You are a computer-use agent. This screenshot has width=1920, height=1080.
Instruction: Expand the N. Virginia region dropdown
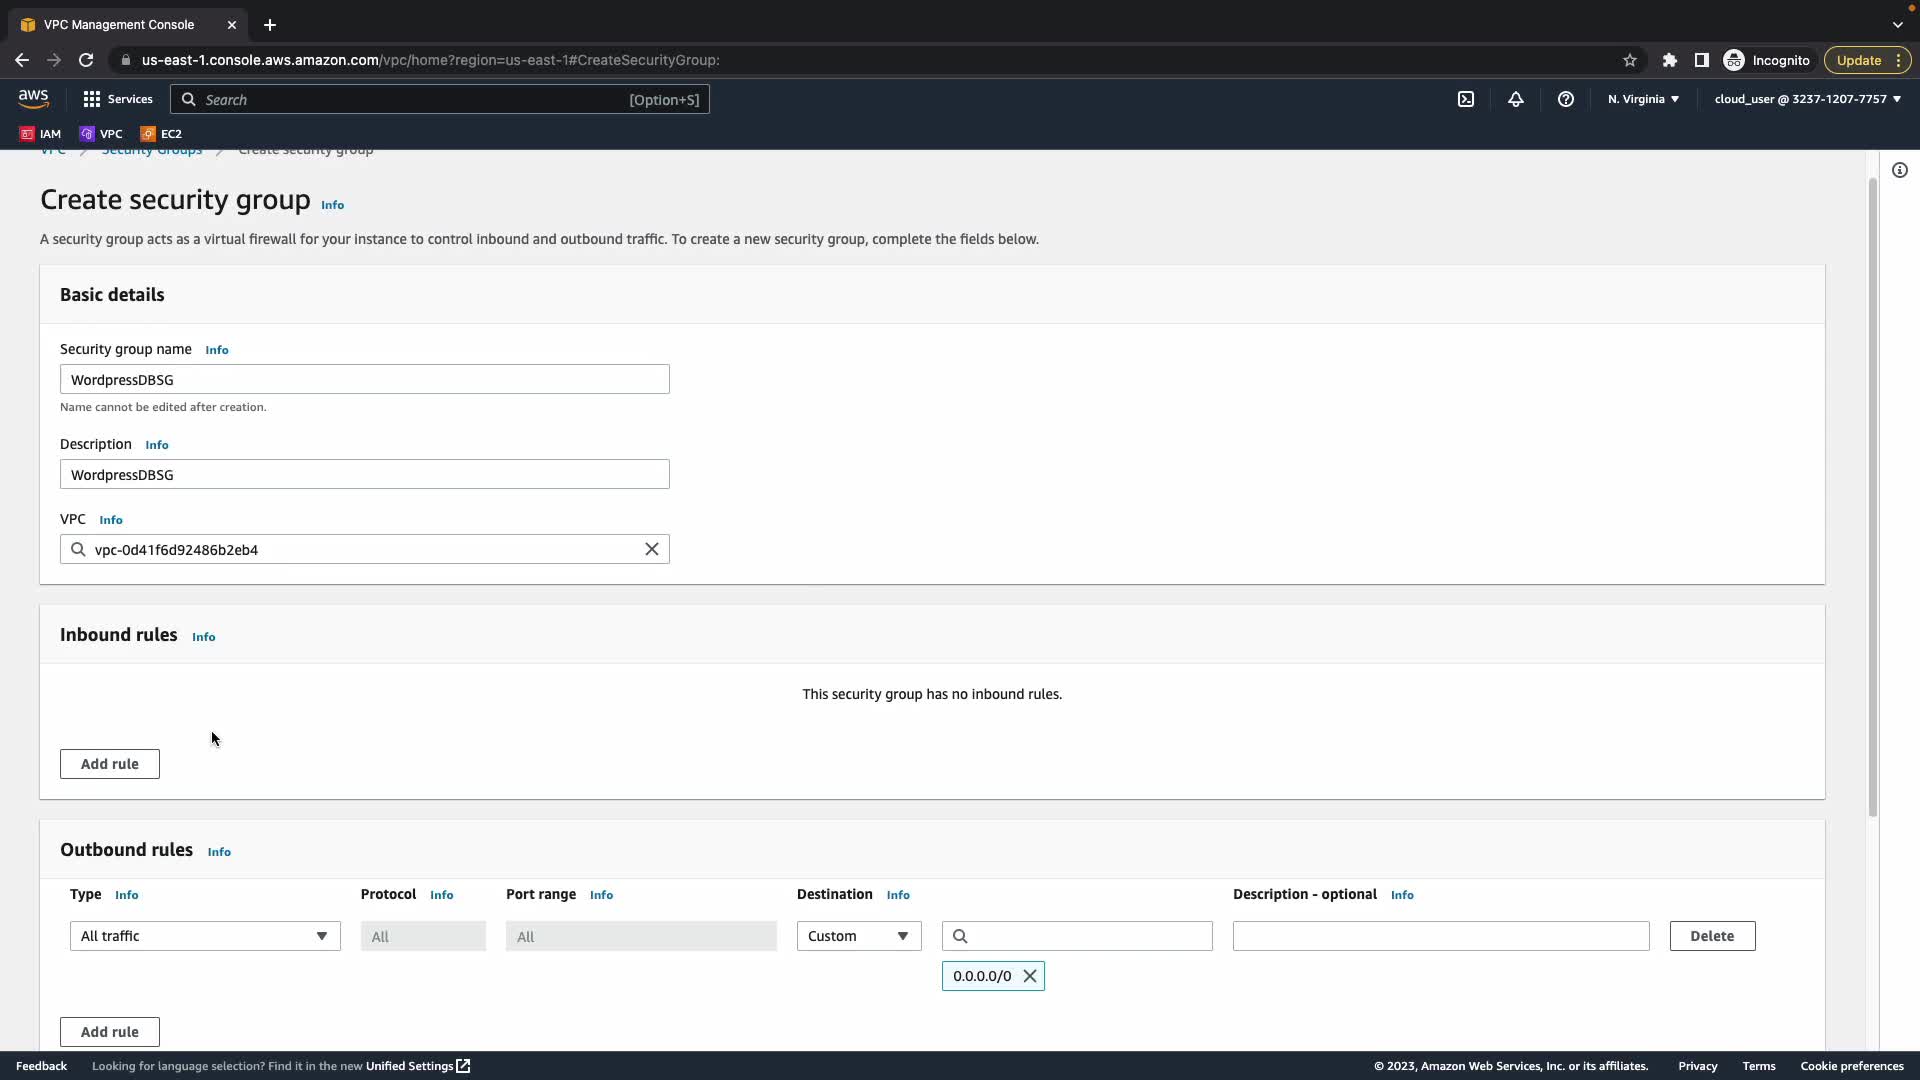(1643, 99)
